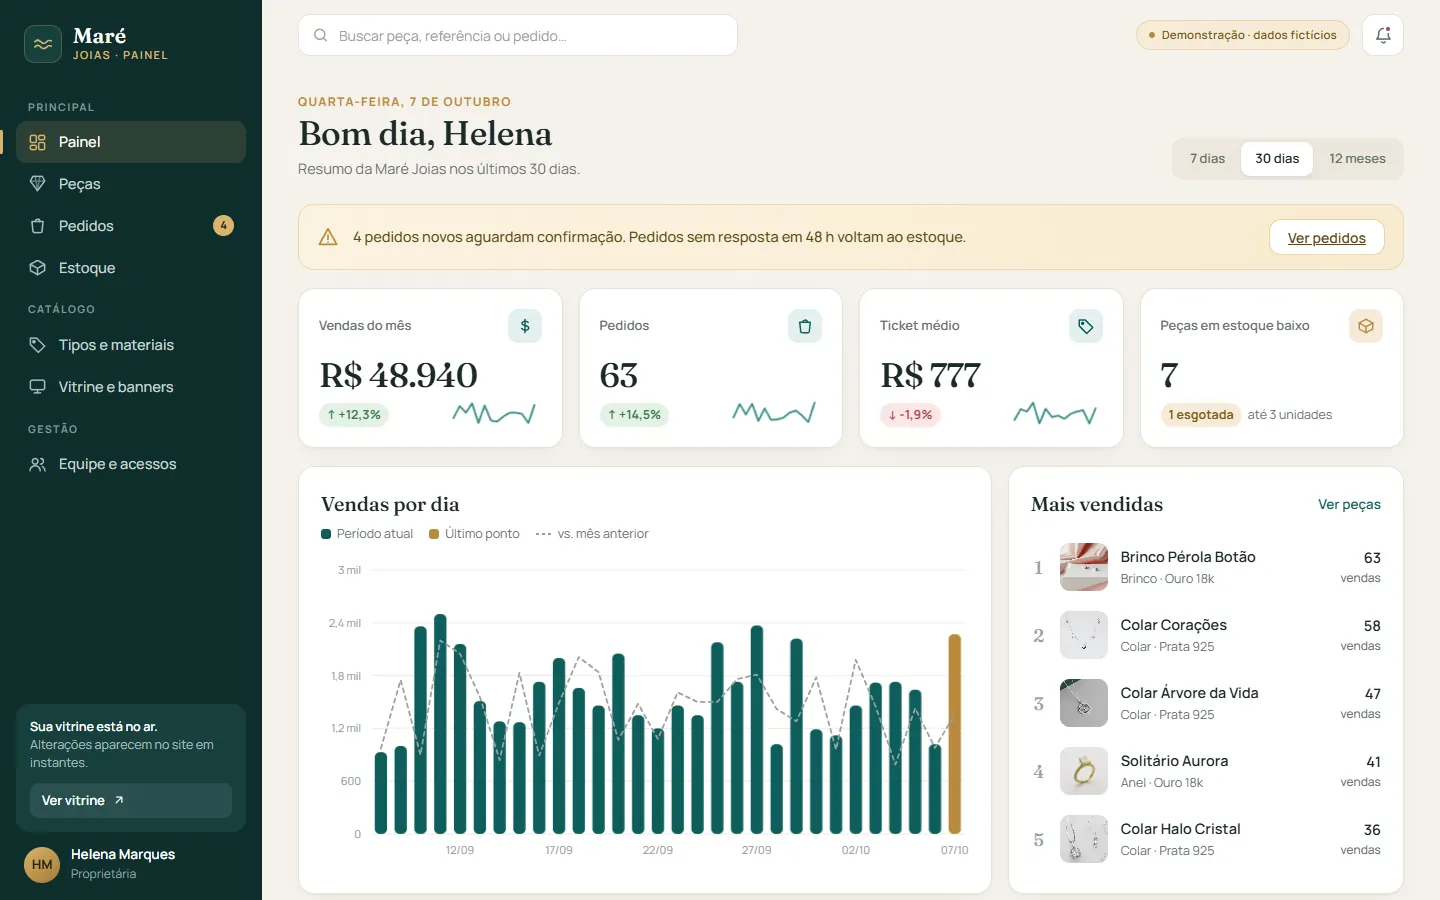Click the Maré wave logo icon
The height and width of the screenshot is (900, 1440).
43,44
